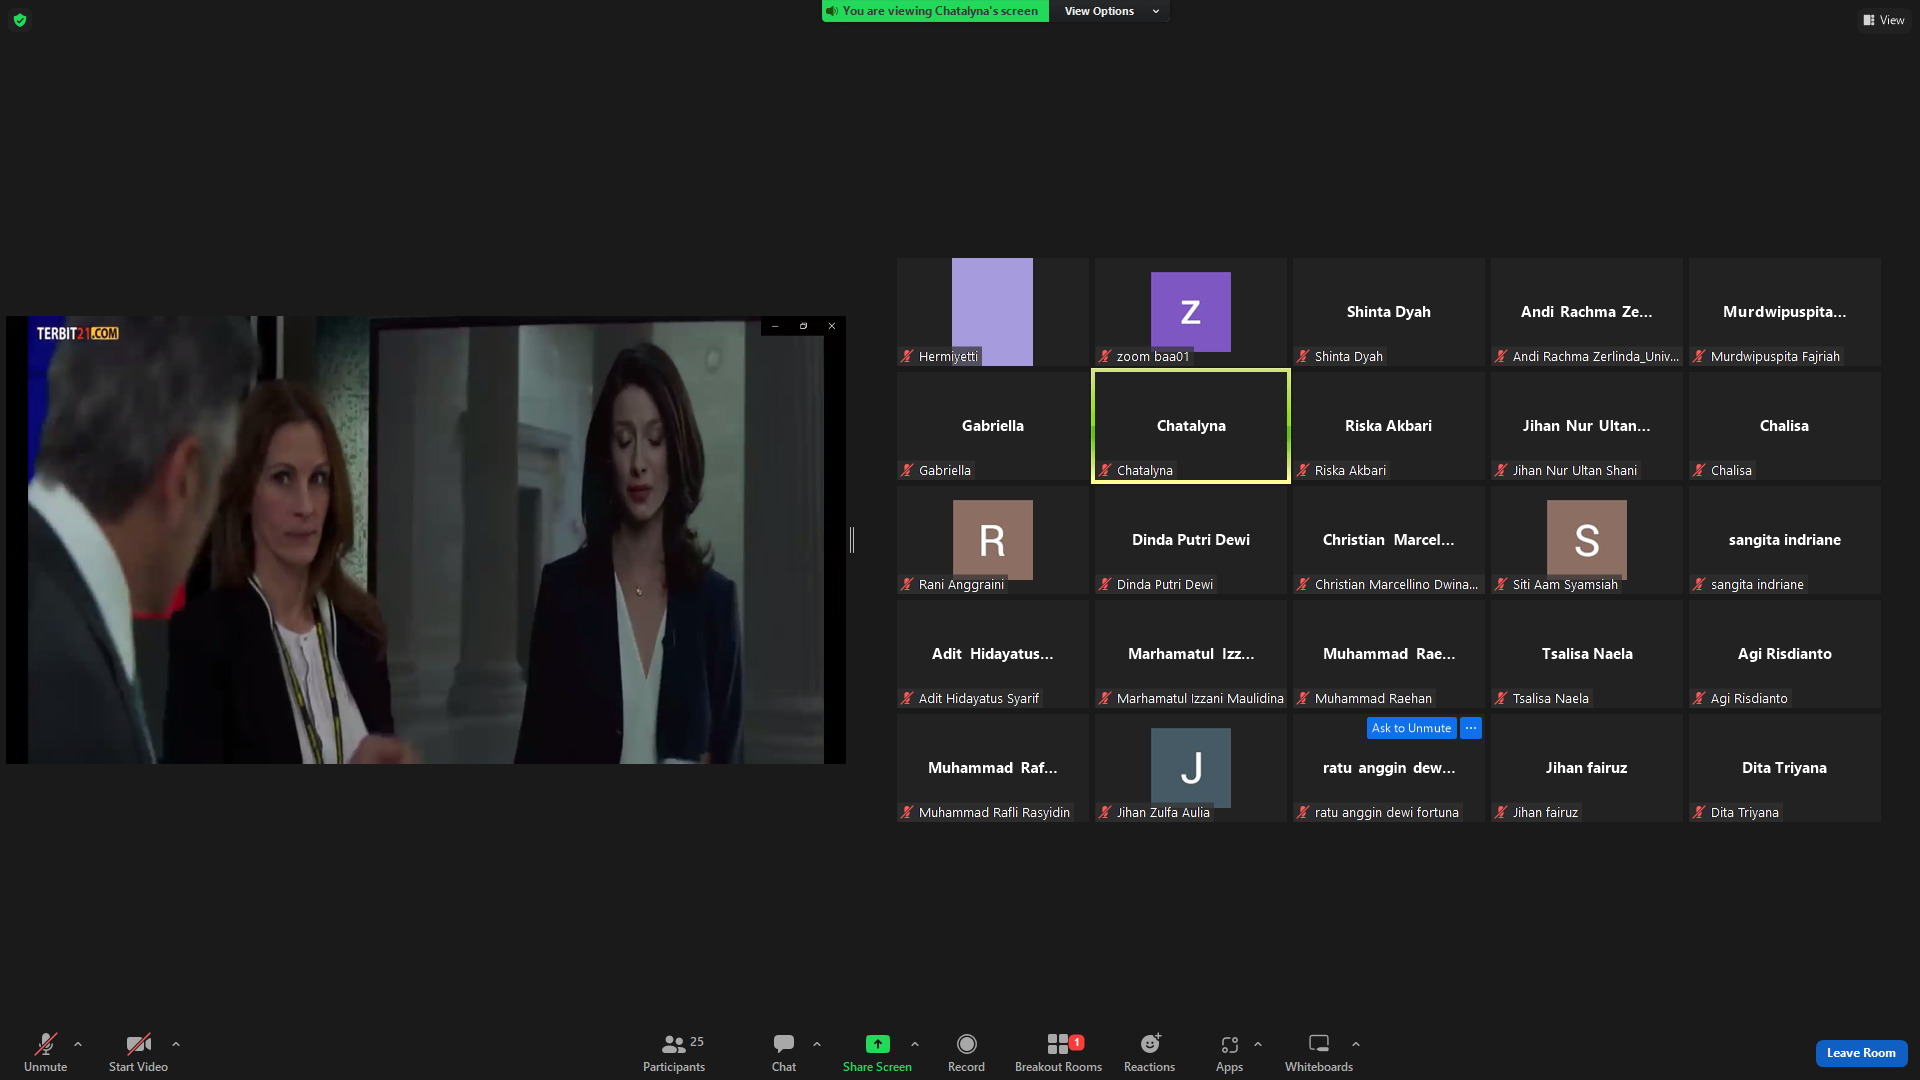The height and width of the screenshot is (1080, 1920).
Task: Open more options on ratu anggin tile
Action: point(1471,728)
